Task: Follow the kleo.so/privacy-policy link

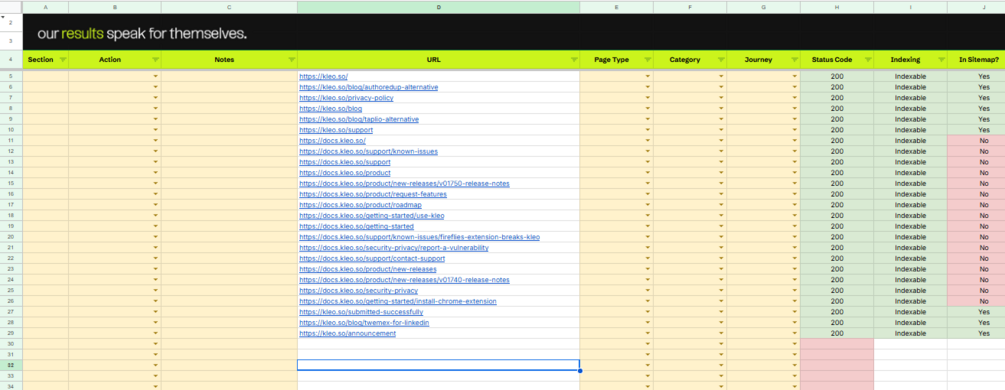Action: click(x=346, y=98)
